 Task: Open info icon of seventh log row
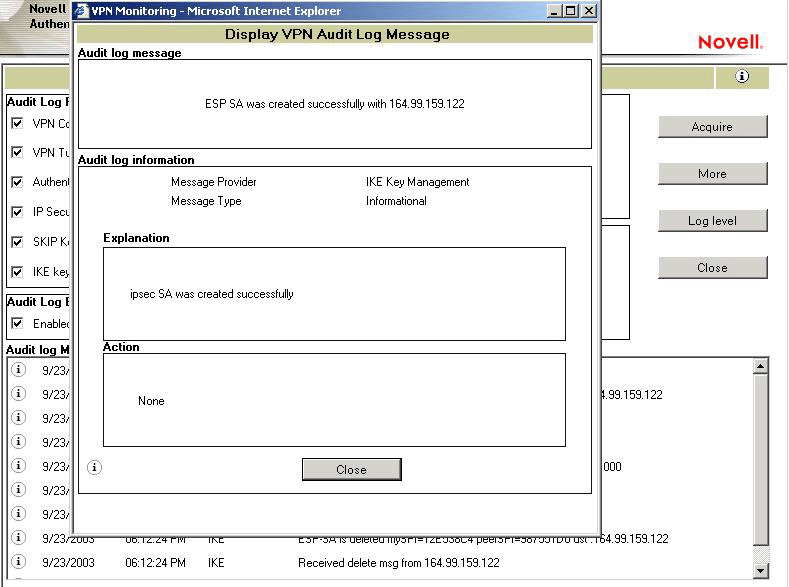coord(19,514)
